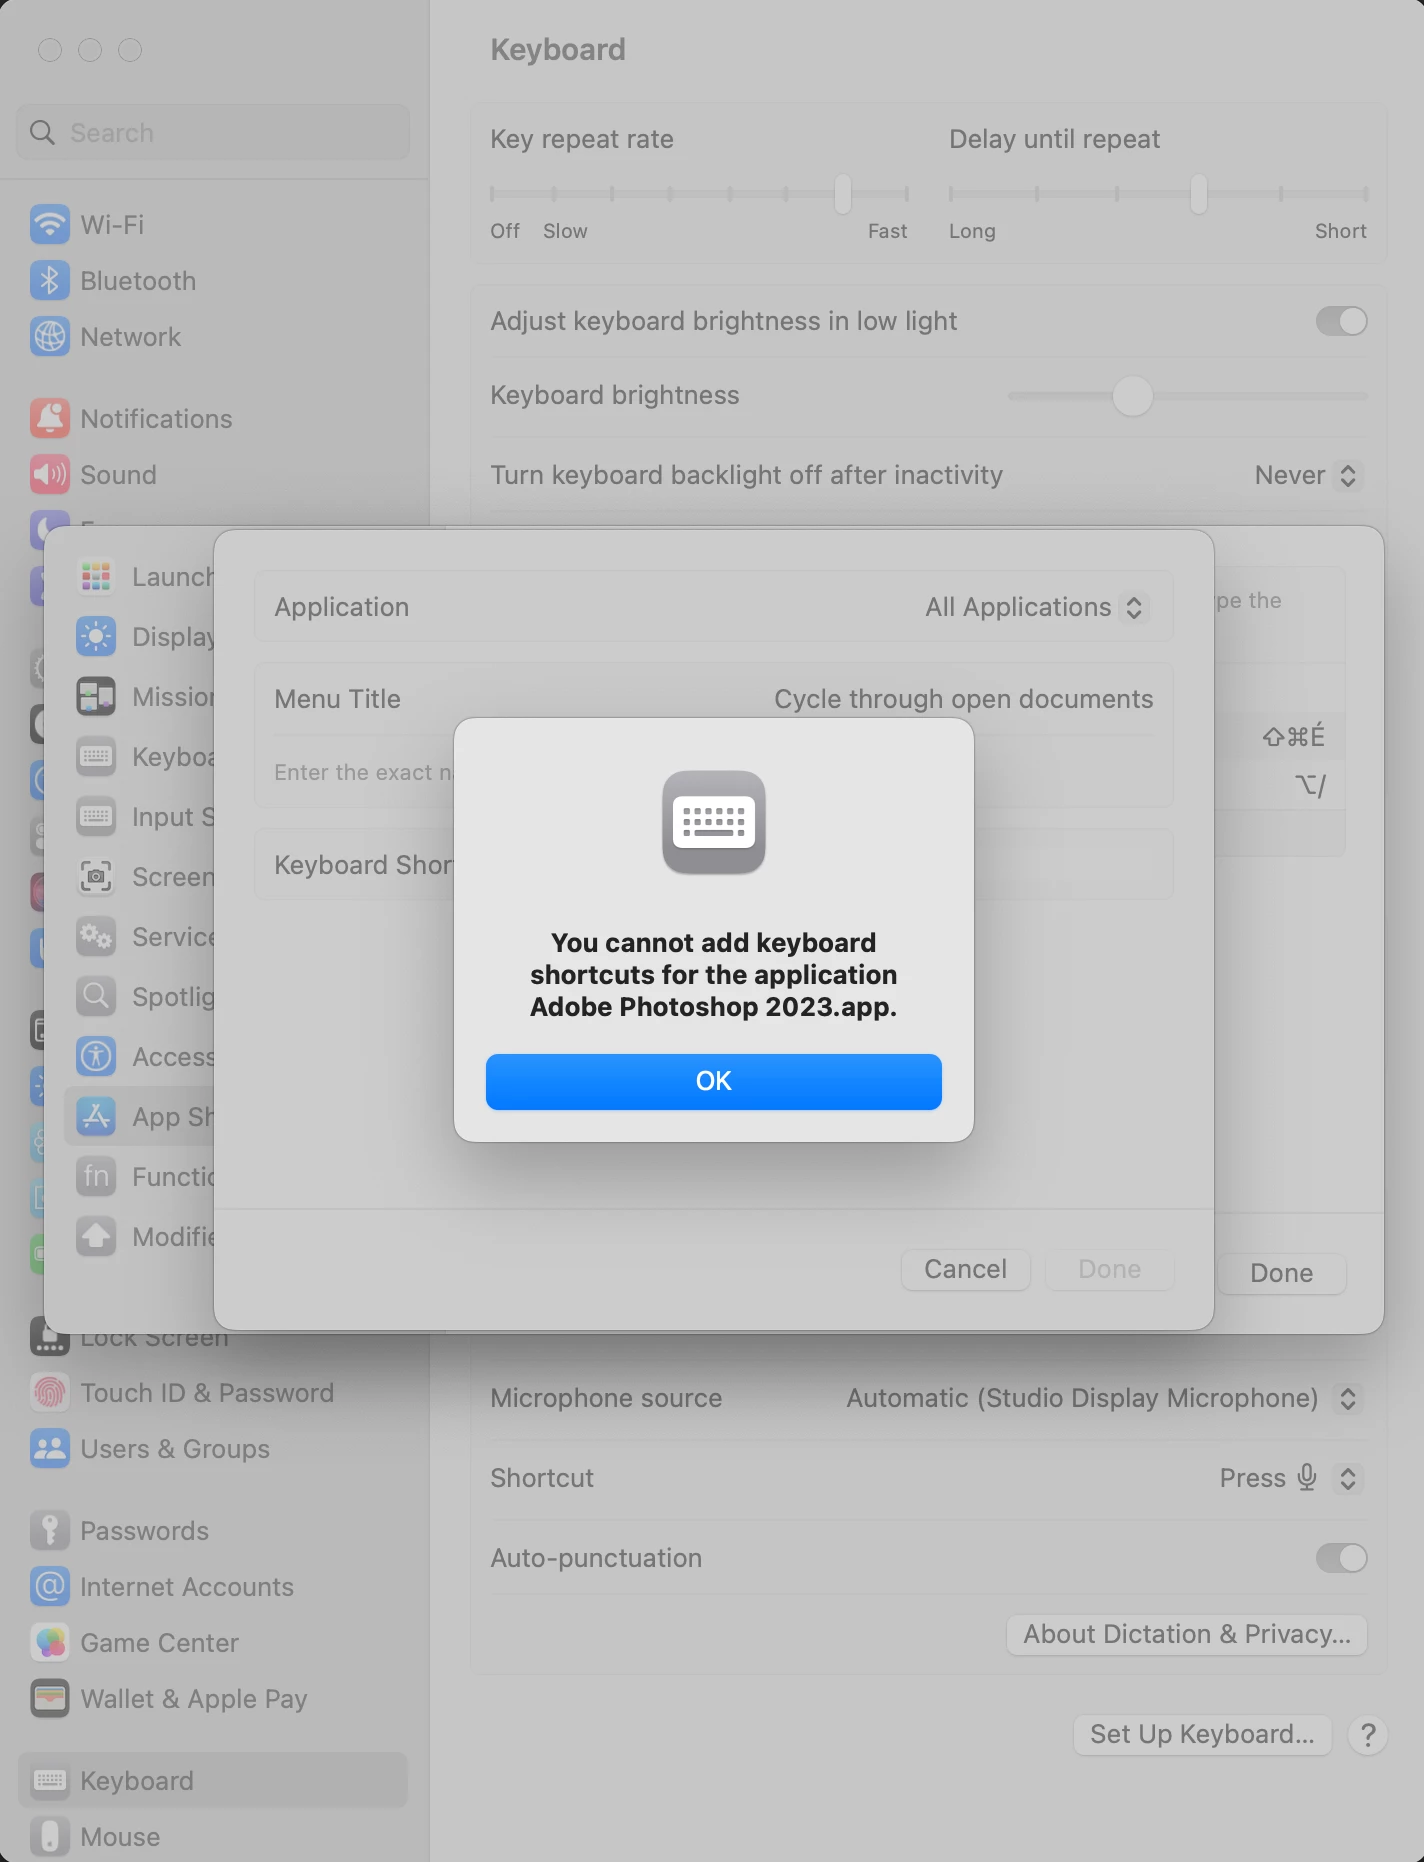Open the backlight inactivity Never popup
The height and width of the screenshot is (1862, 1424).
pos(1307,476)
